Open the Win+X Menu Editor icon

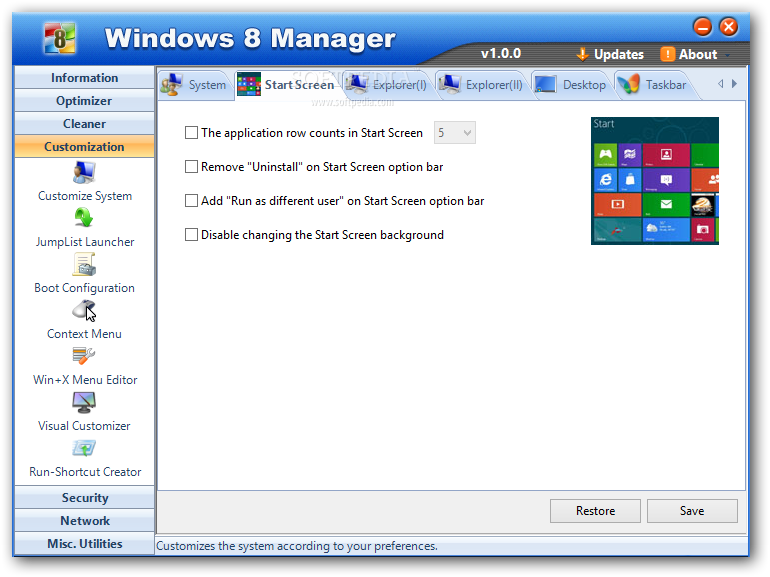tap(84, 356)
